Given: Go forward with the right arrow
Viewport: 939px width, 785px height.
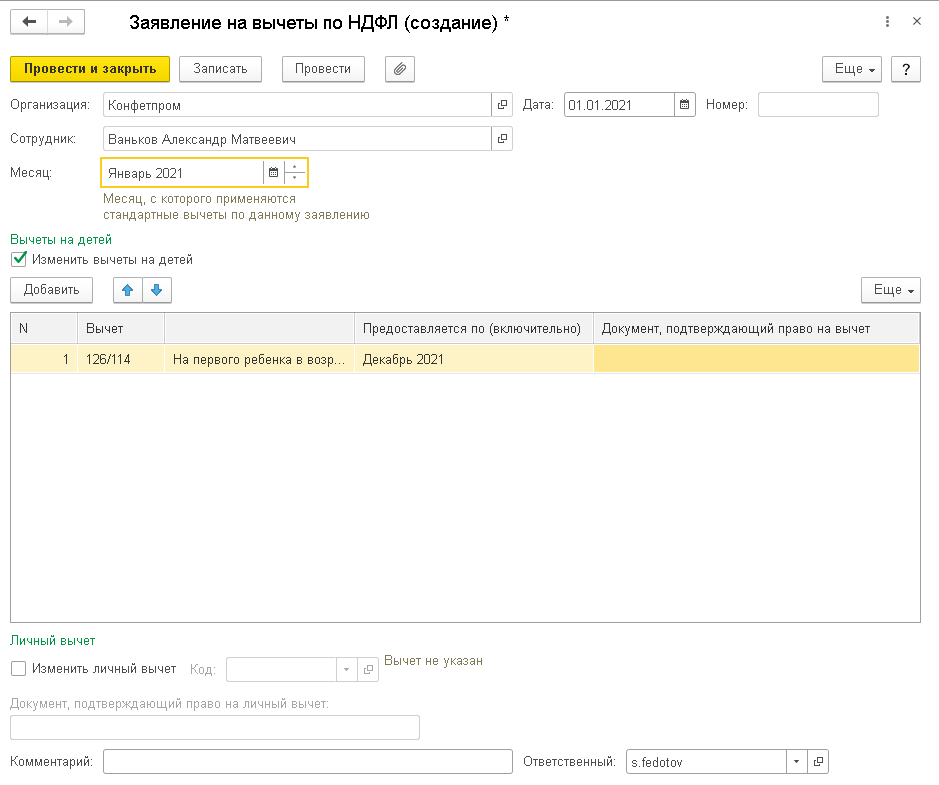Looking at the screenshot, I should tap(66, 22).
